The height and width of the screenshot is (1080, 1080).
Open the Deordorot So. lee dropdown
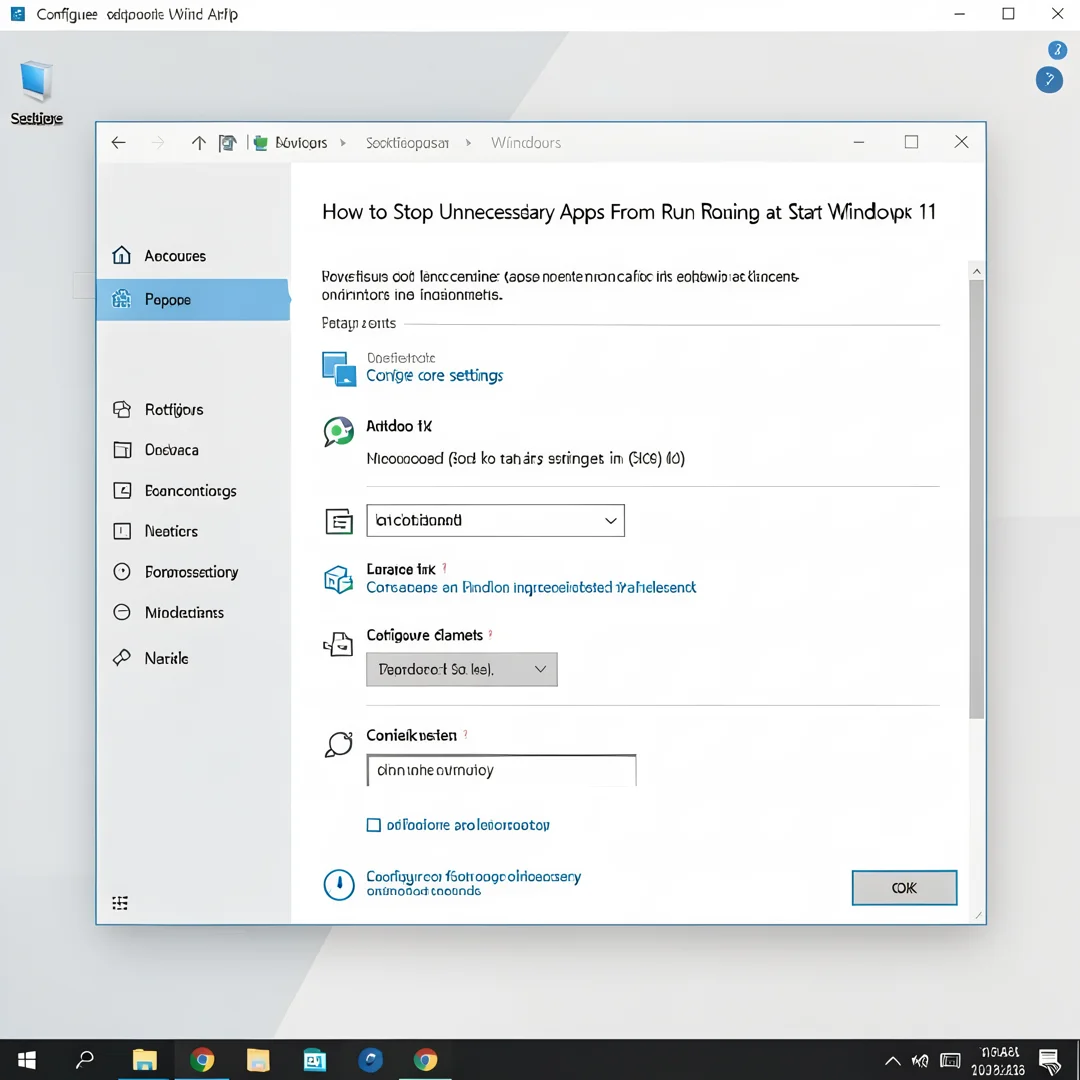(x=461, y=669)
